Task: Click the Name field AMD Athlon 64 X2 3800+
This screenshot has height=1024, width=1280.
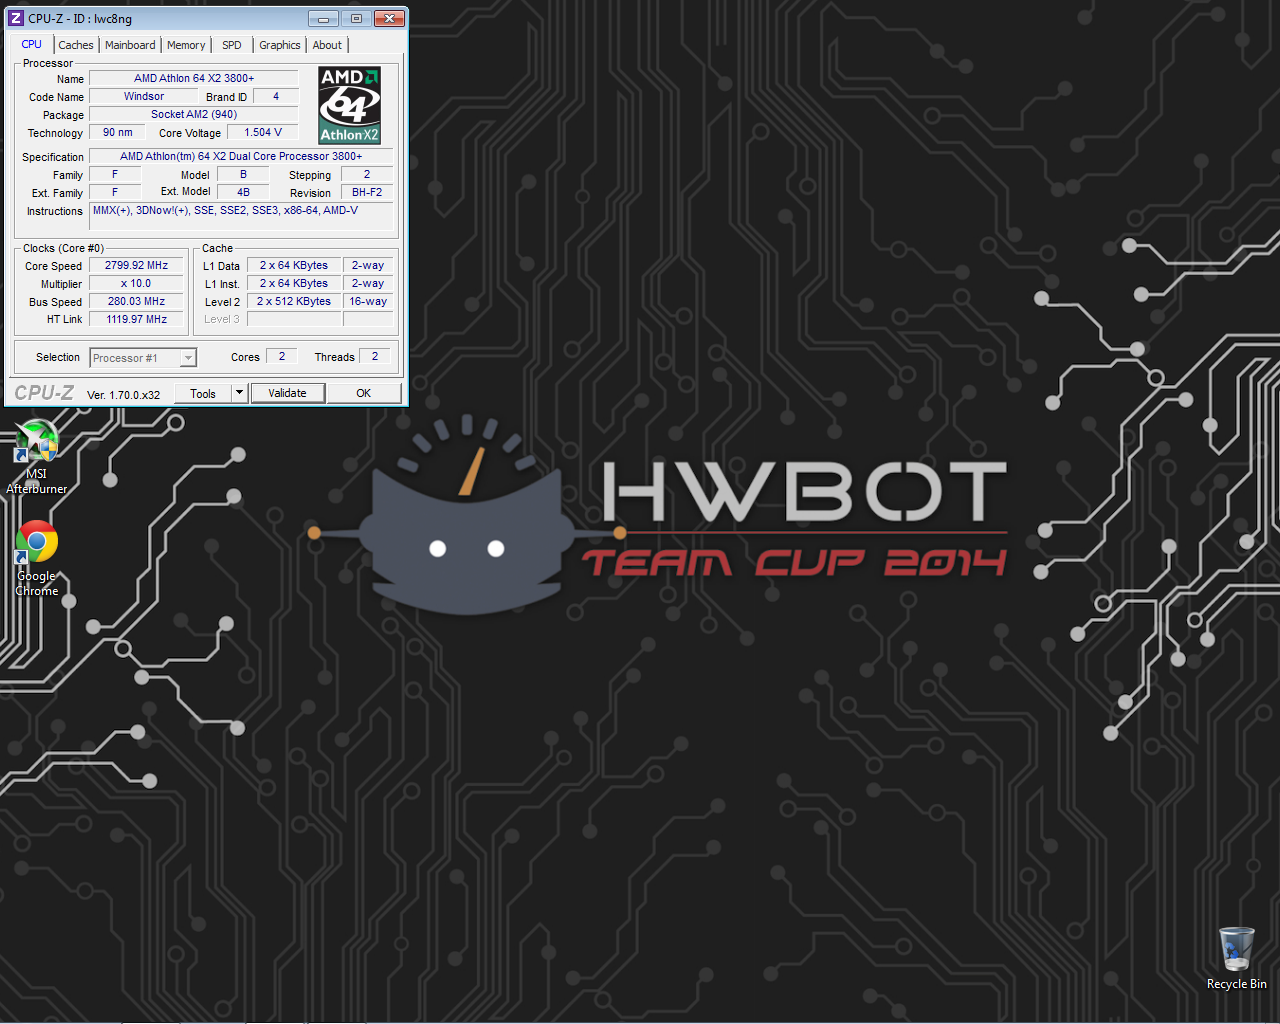Action: point(194,78)
